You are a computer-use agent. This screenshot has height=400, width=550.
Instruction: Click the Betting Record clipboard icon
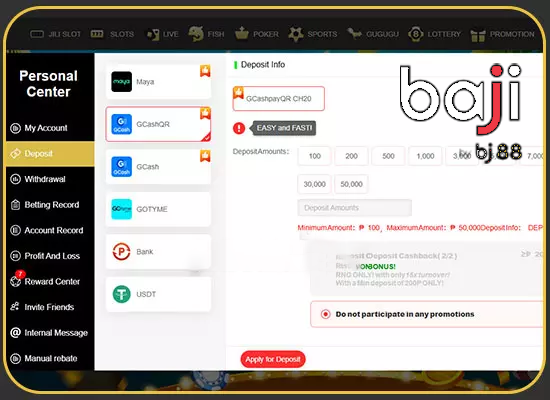[15, 205]
